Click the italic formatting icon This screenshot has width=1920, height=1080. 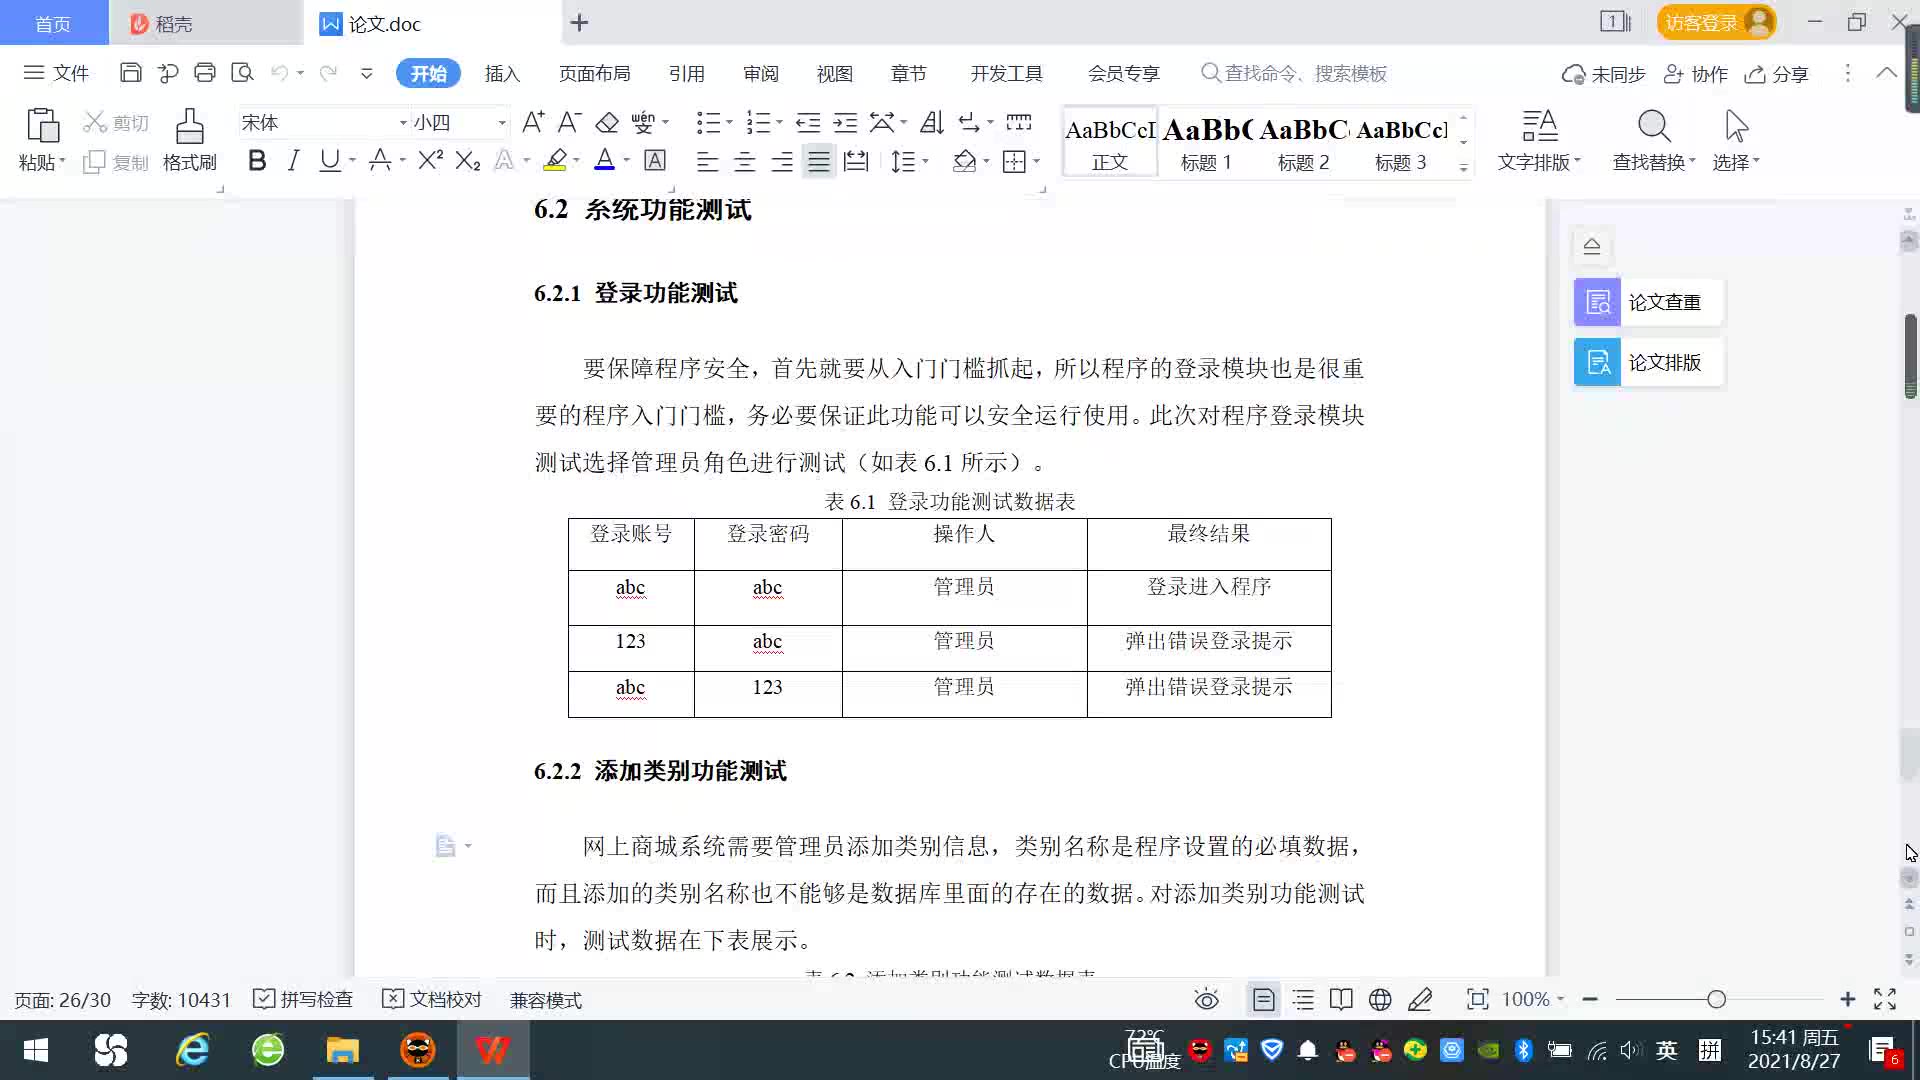[293, 161]
